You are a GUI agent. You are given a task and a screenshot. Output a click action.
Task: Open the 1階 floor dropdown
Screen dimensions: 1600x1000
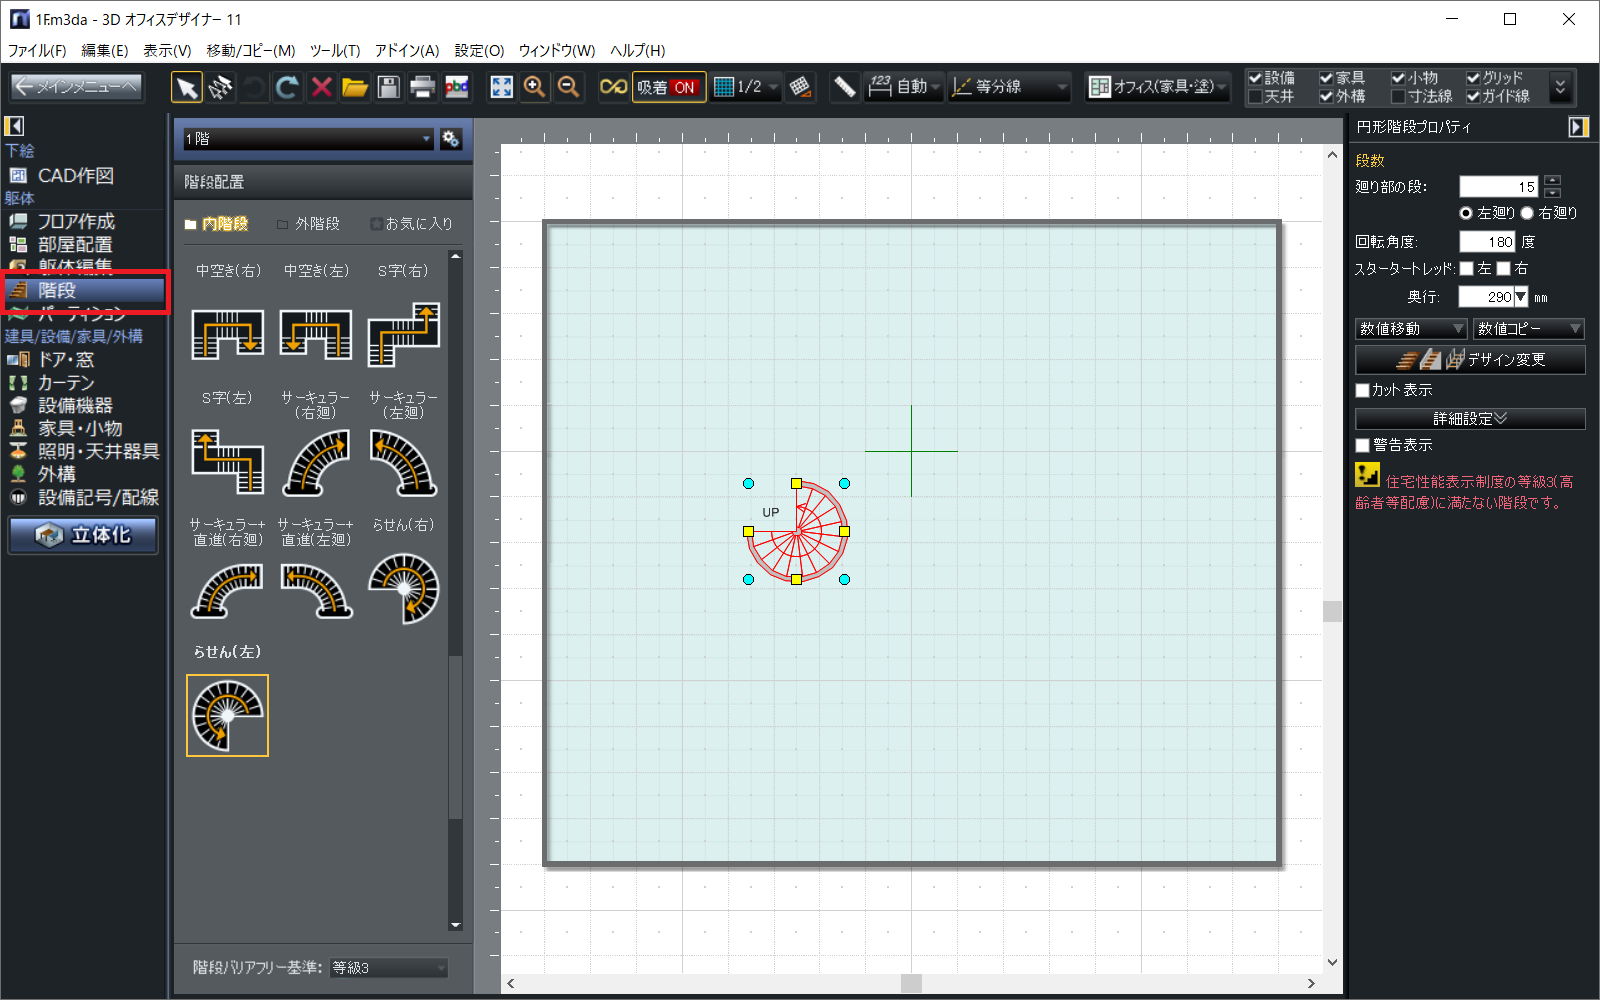click(x=307, y=139)
